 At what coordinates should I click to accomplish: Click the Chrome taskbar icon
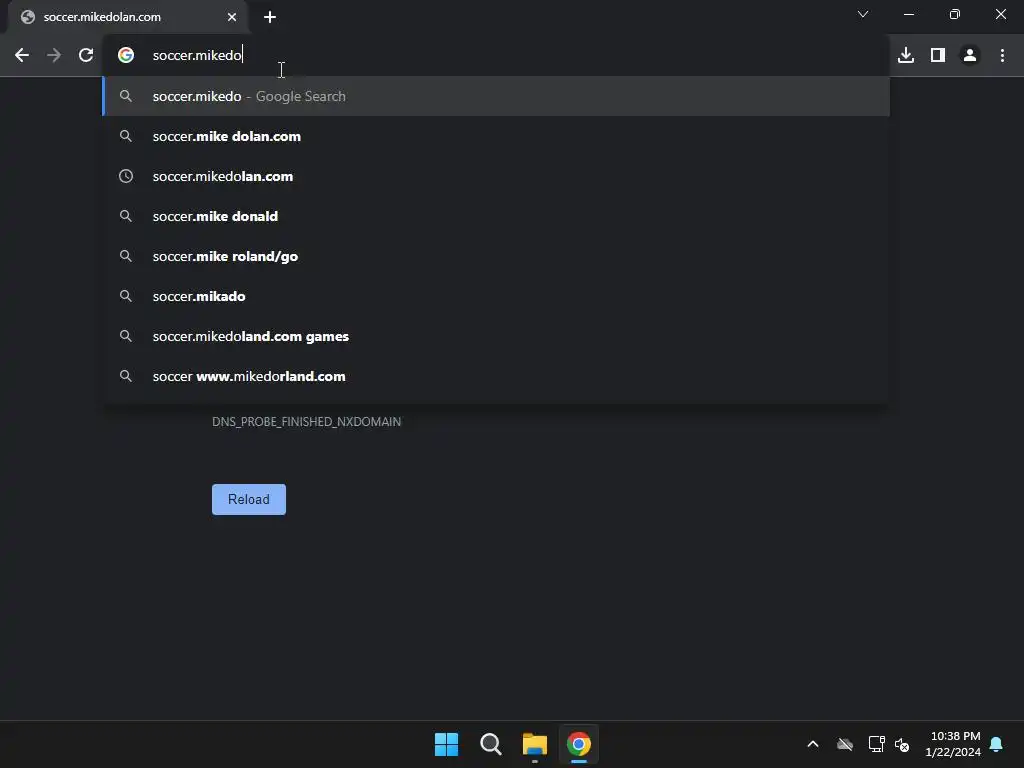(x=579, y=744)
